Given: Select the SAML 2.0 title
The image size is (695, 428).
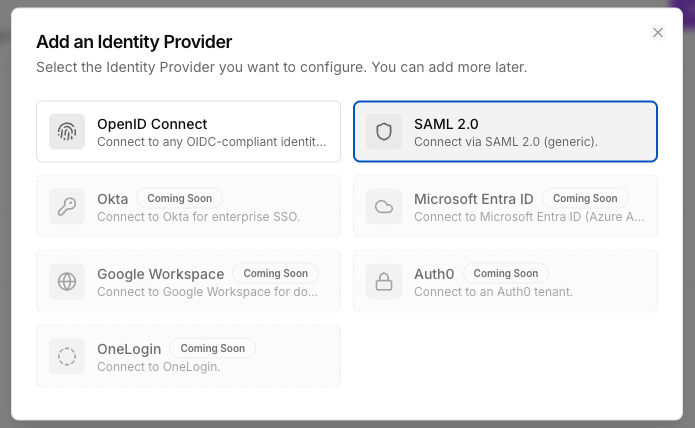Looking at the screenshot, I should coord(446,124).
